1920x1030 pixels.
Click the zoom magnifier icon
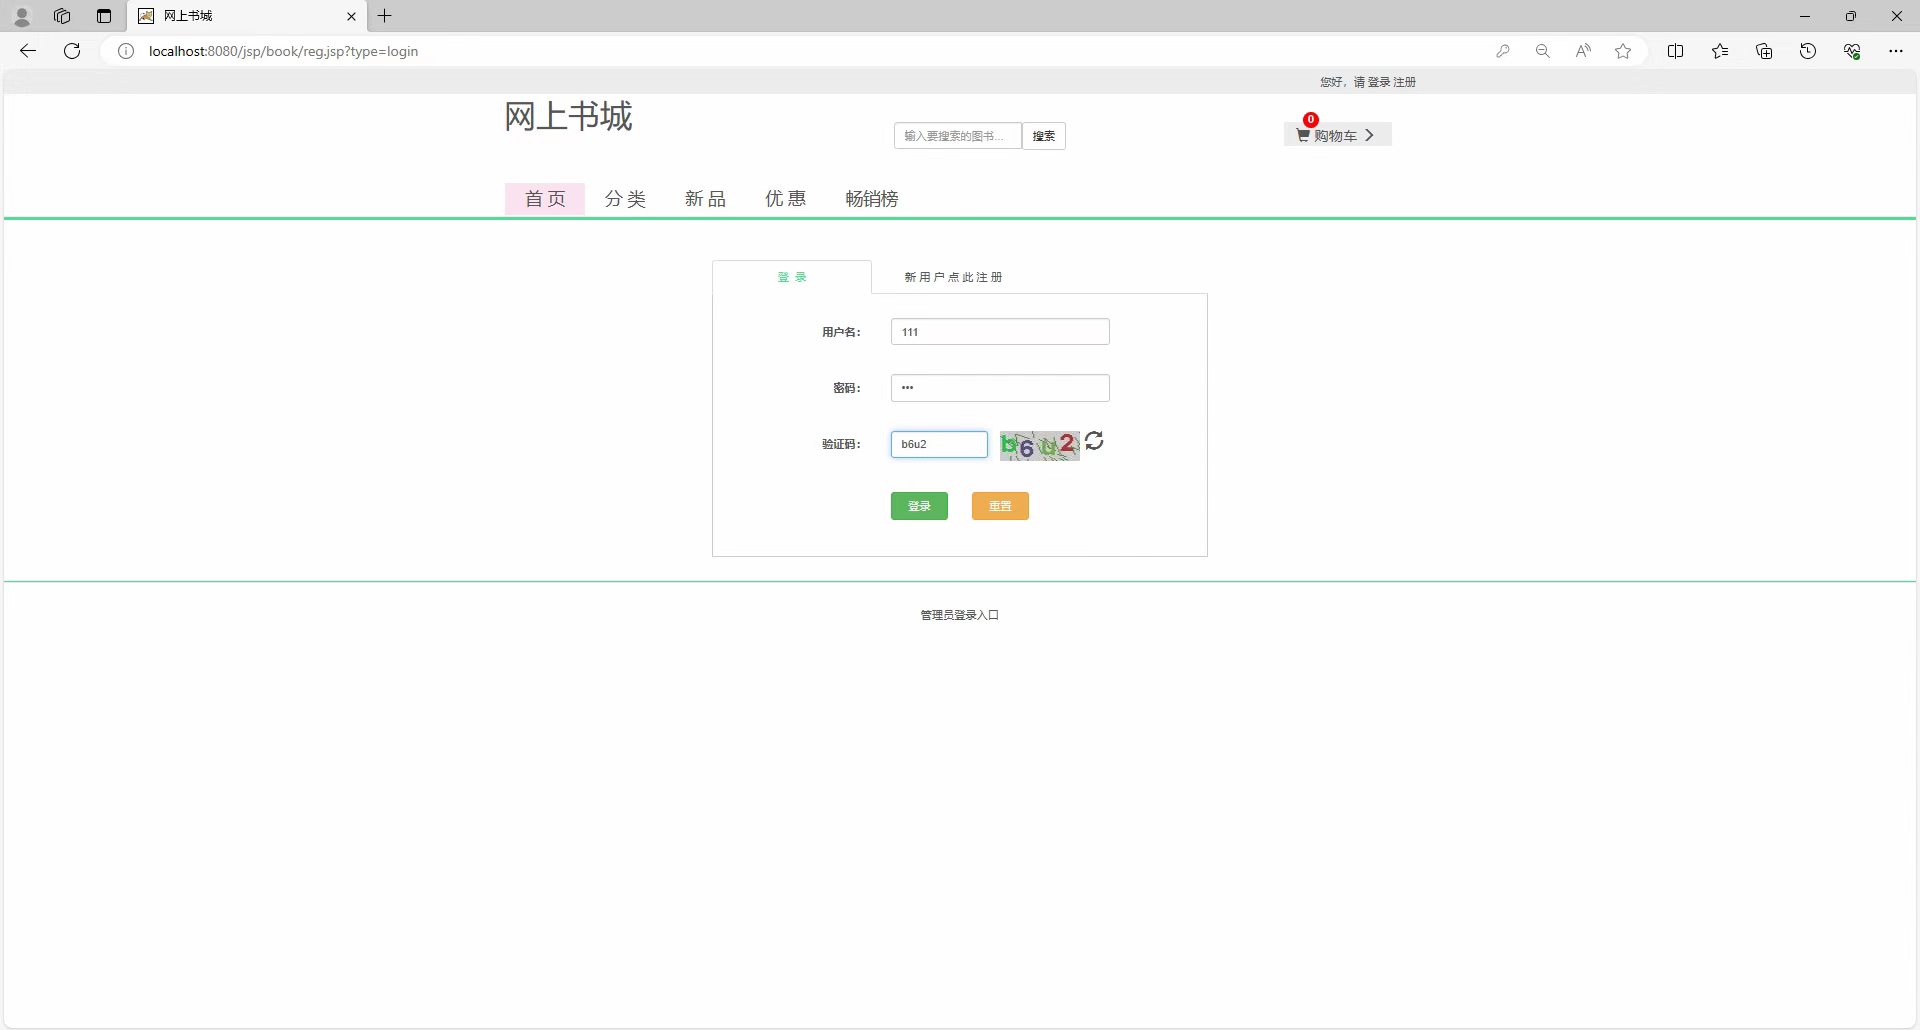(1543, 51)
